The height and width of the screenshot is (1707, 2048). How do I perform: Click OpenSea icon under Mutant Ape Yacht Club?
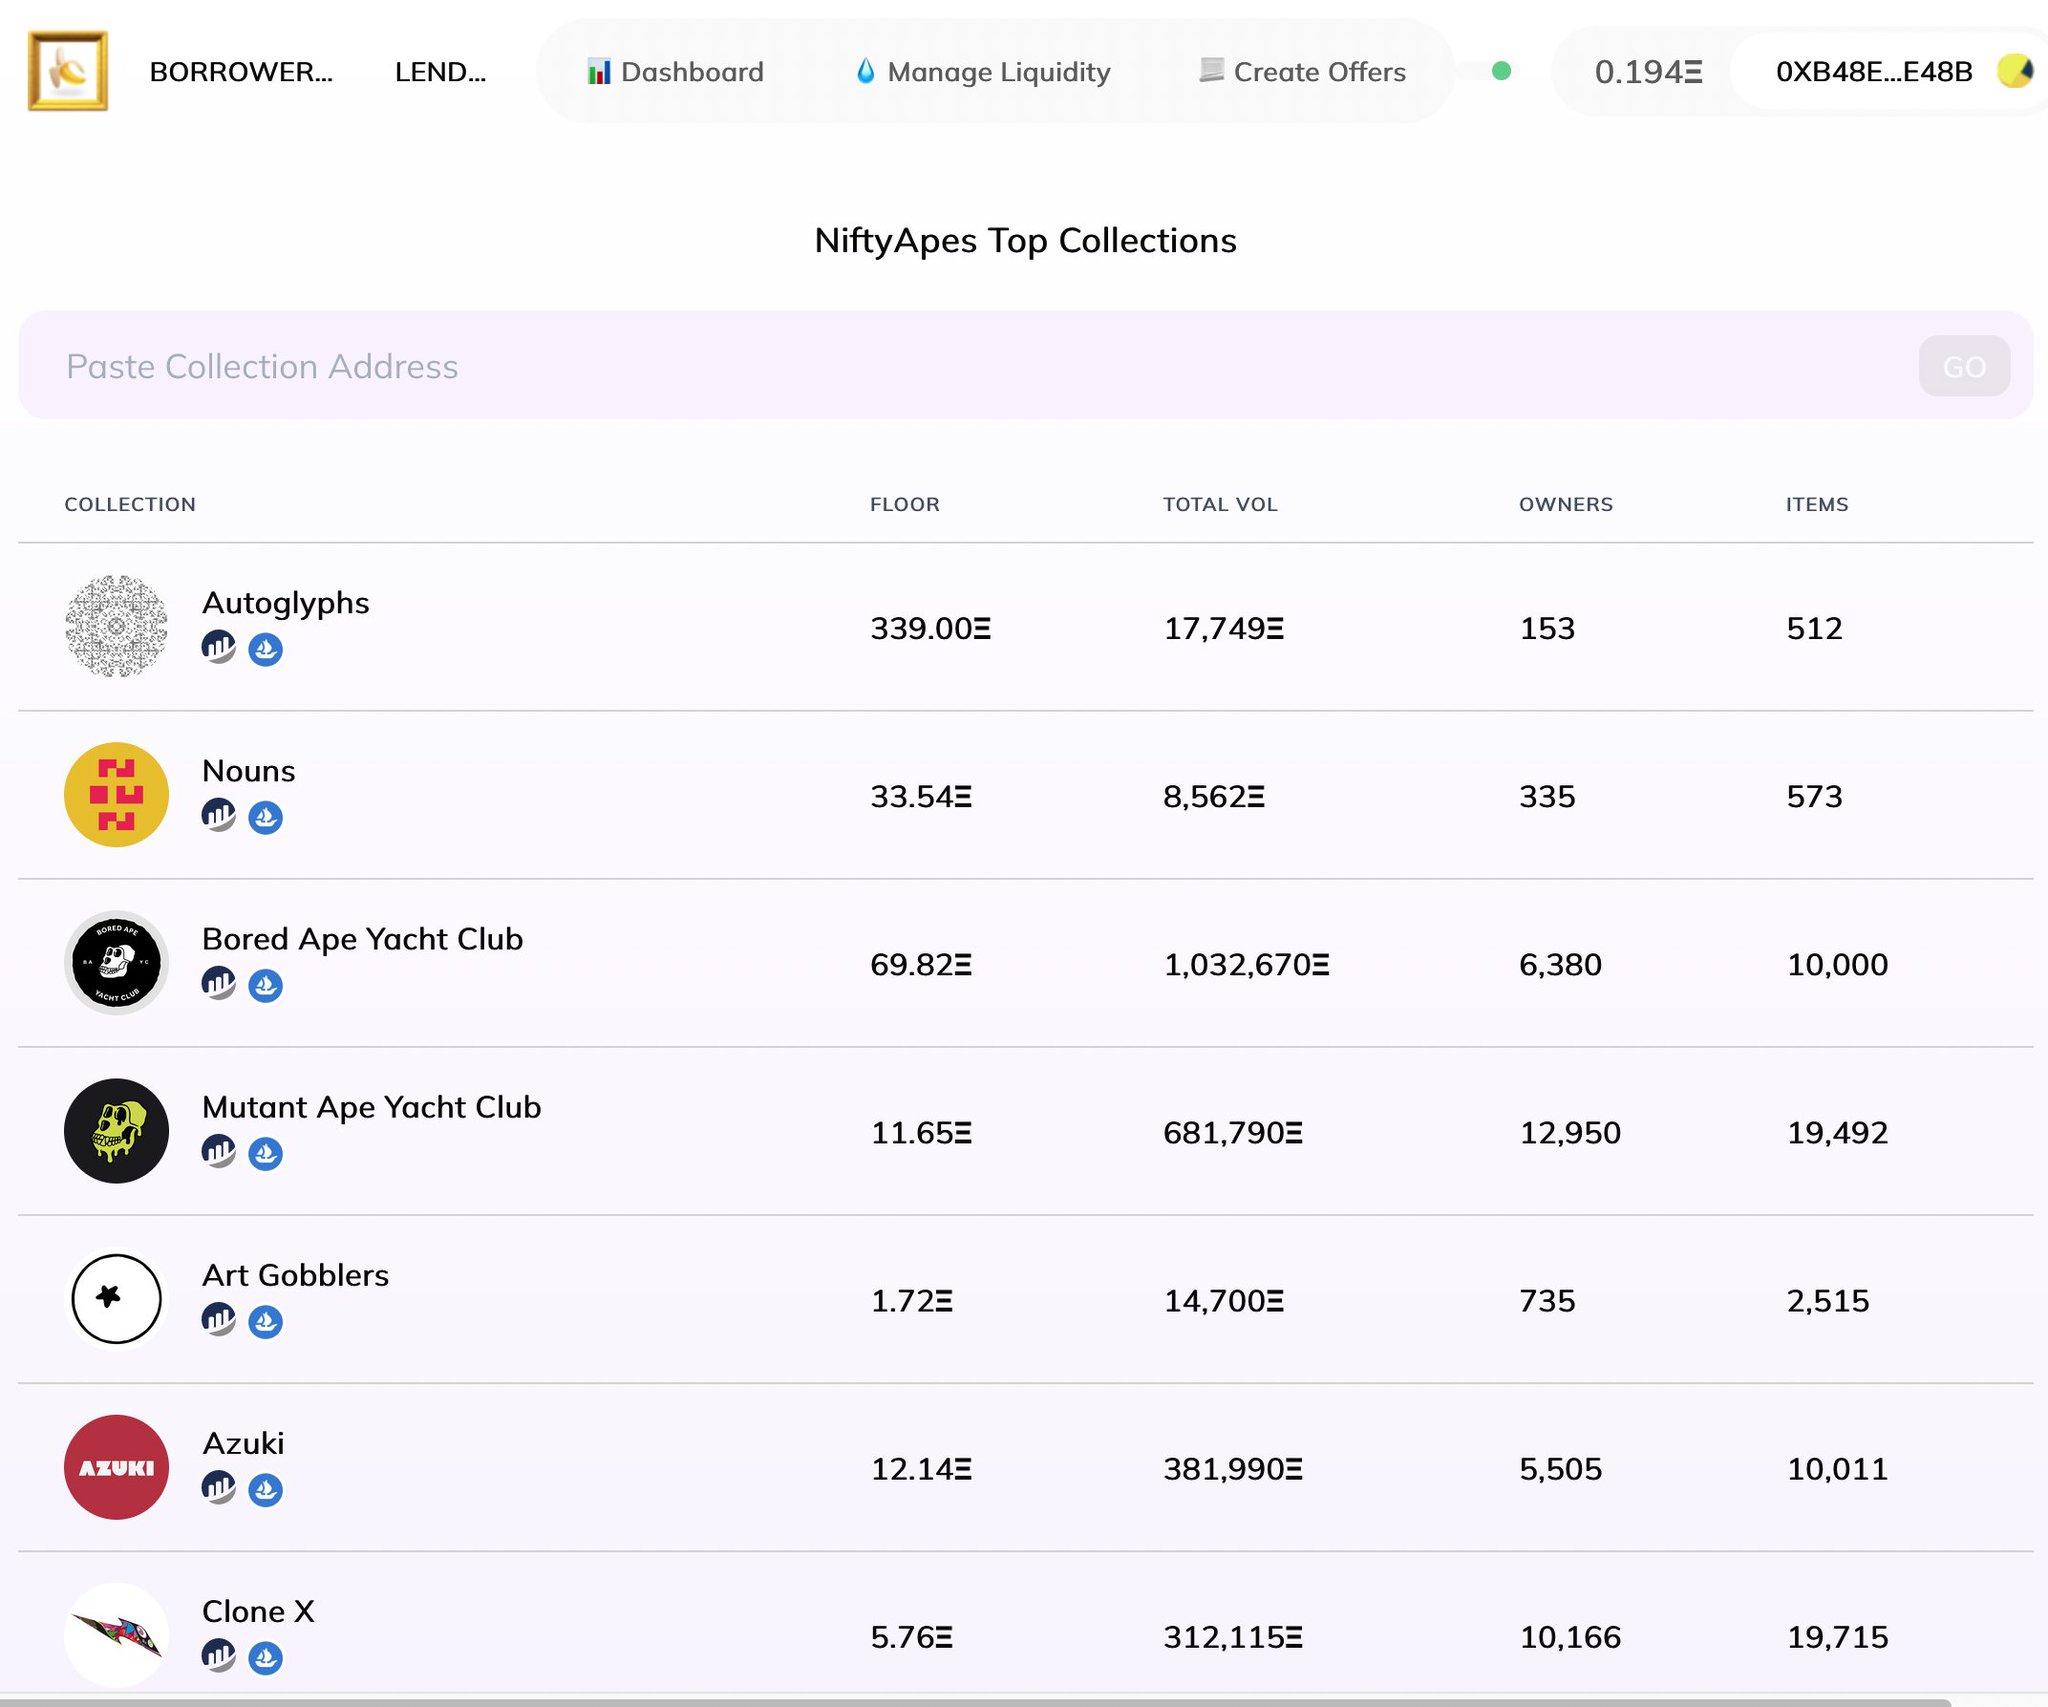click(265, 1153)
